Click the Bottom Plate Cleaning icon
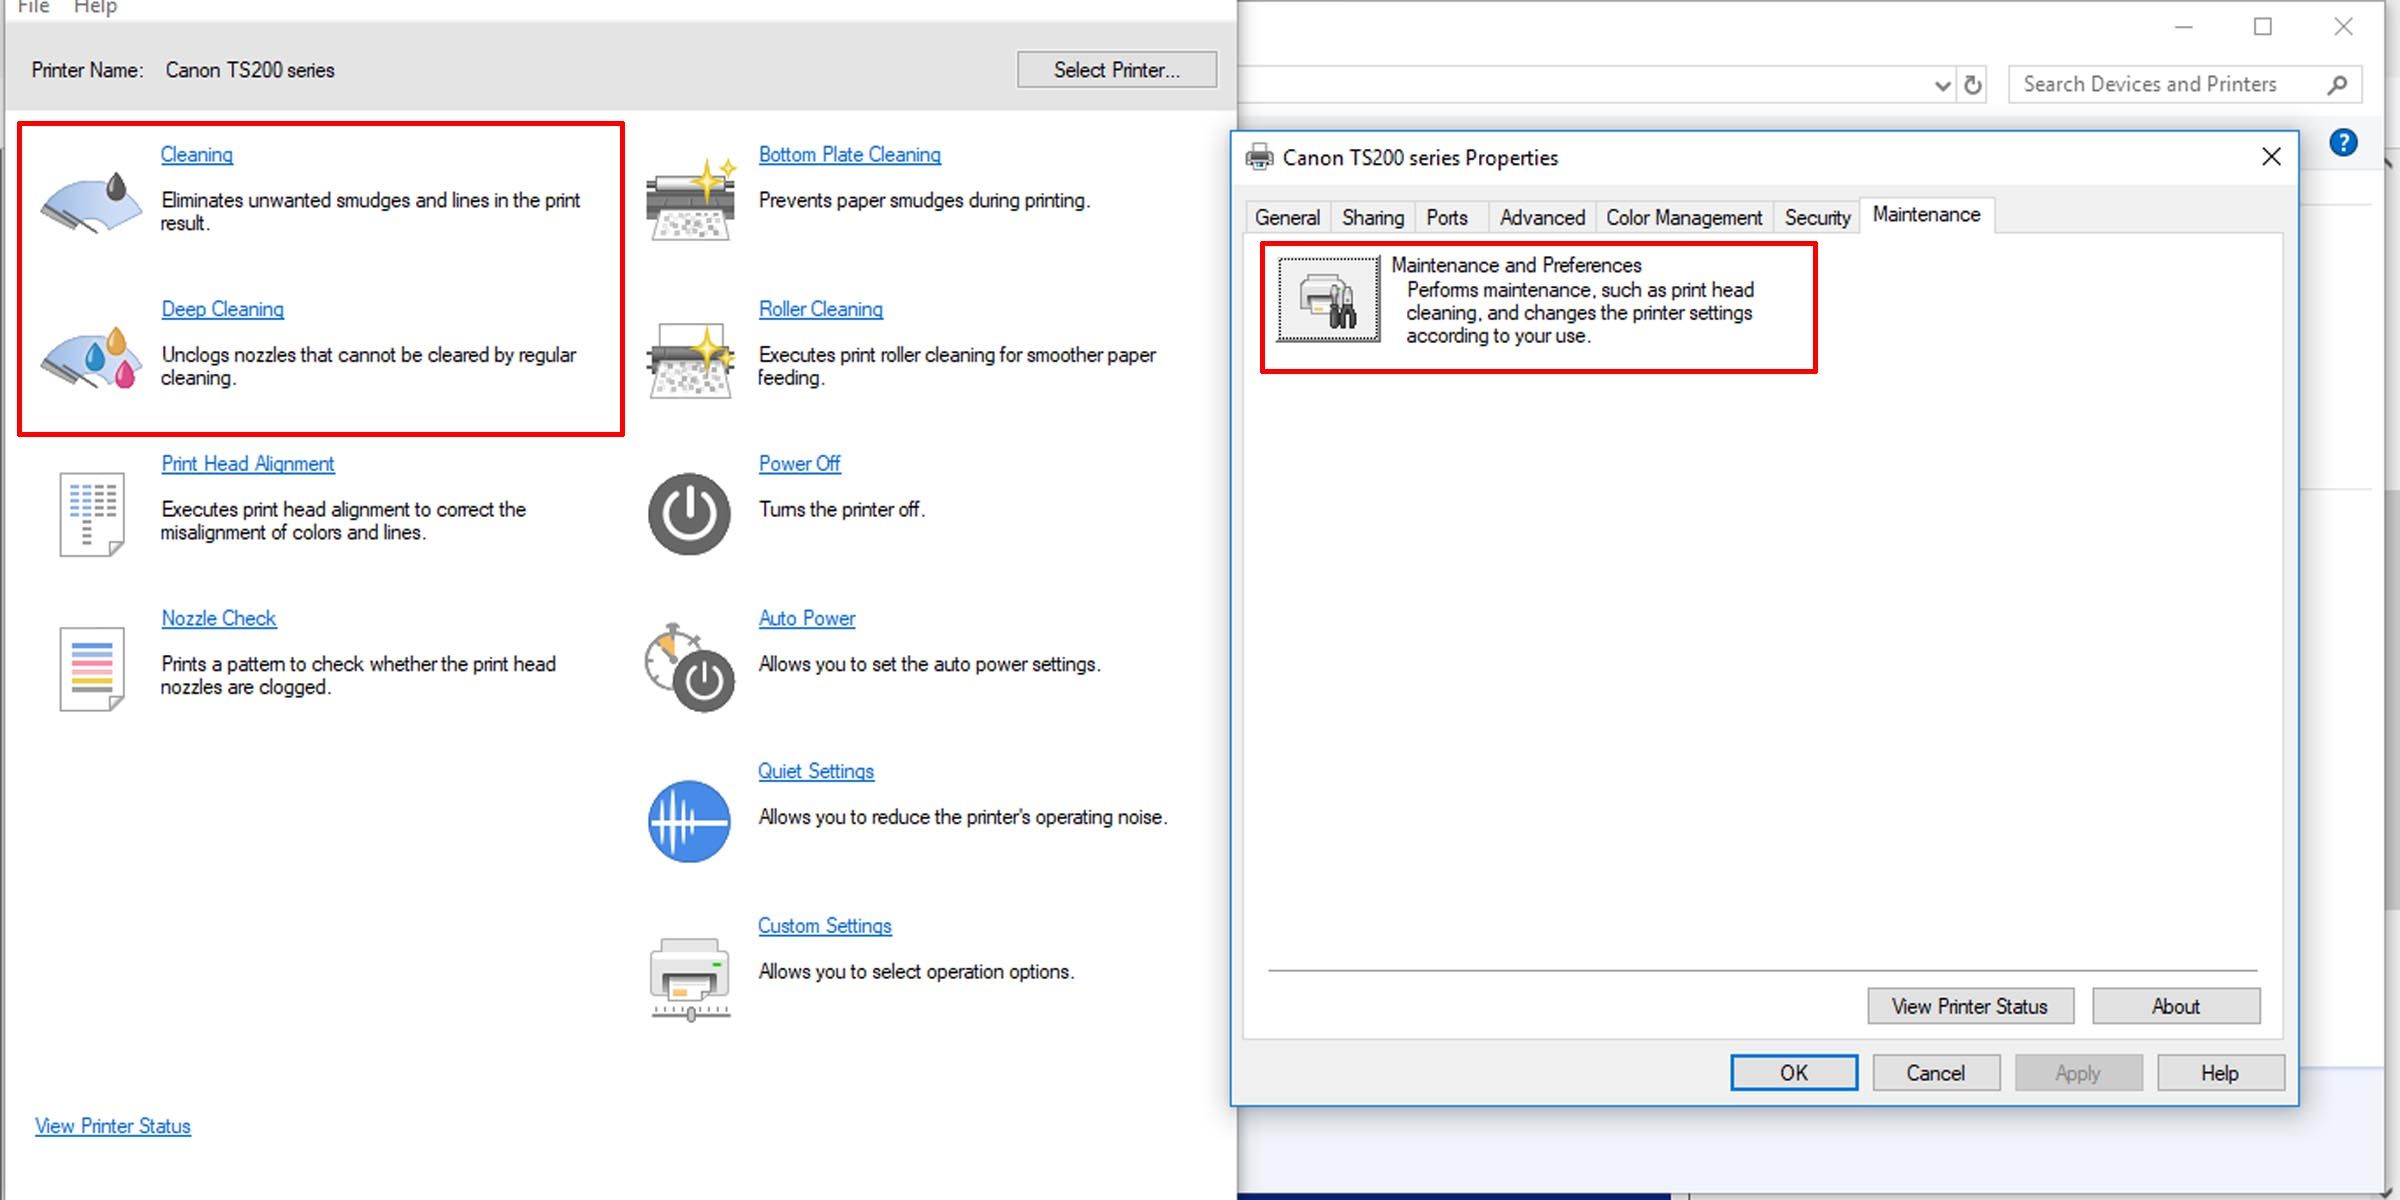Viewport: 2400px width, 1200px height. click(x=690, y=200)
